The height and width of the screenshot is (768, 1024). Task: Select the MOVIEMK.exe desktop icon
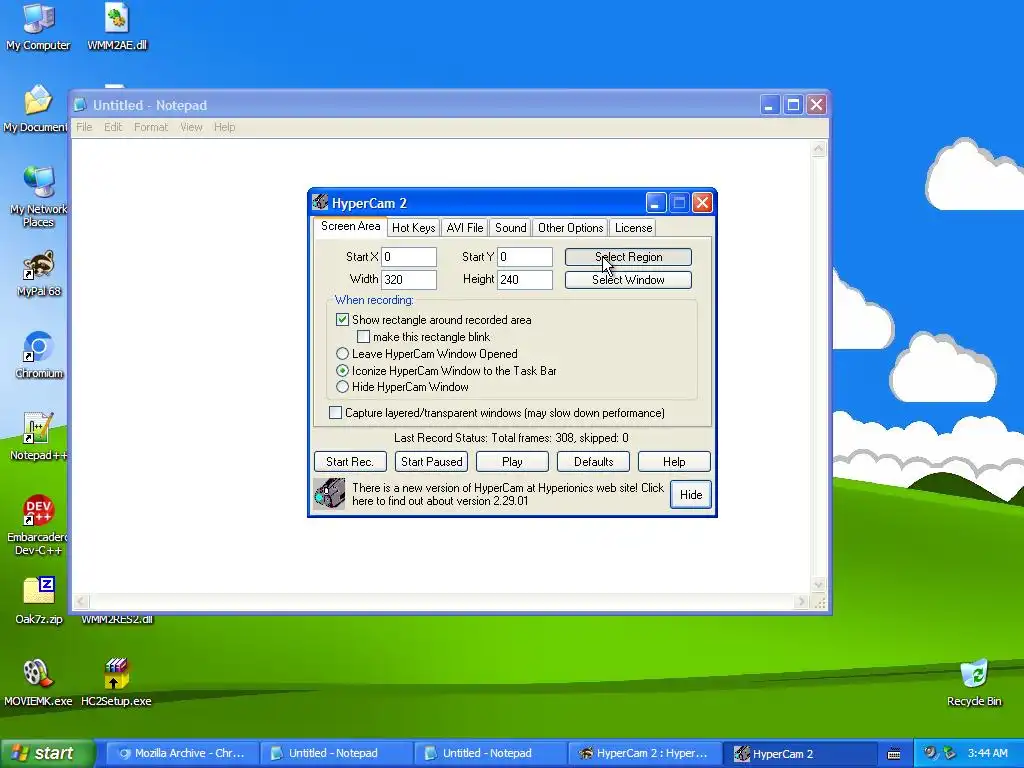point(38,683)
